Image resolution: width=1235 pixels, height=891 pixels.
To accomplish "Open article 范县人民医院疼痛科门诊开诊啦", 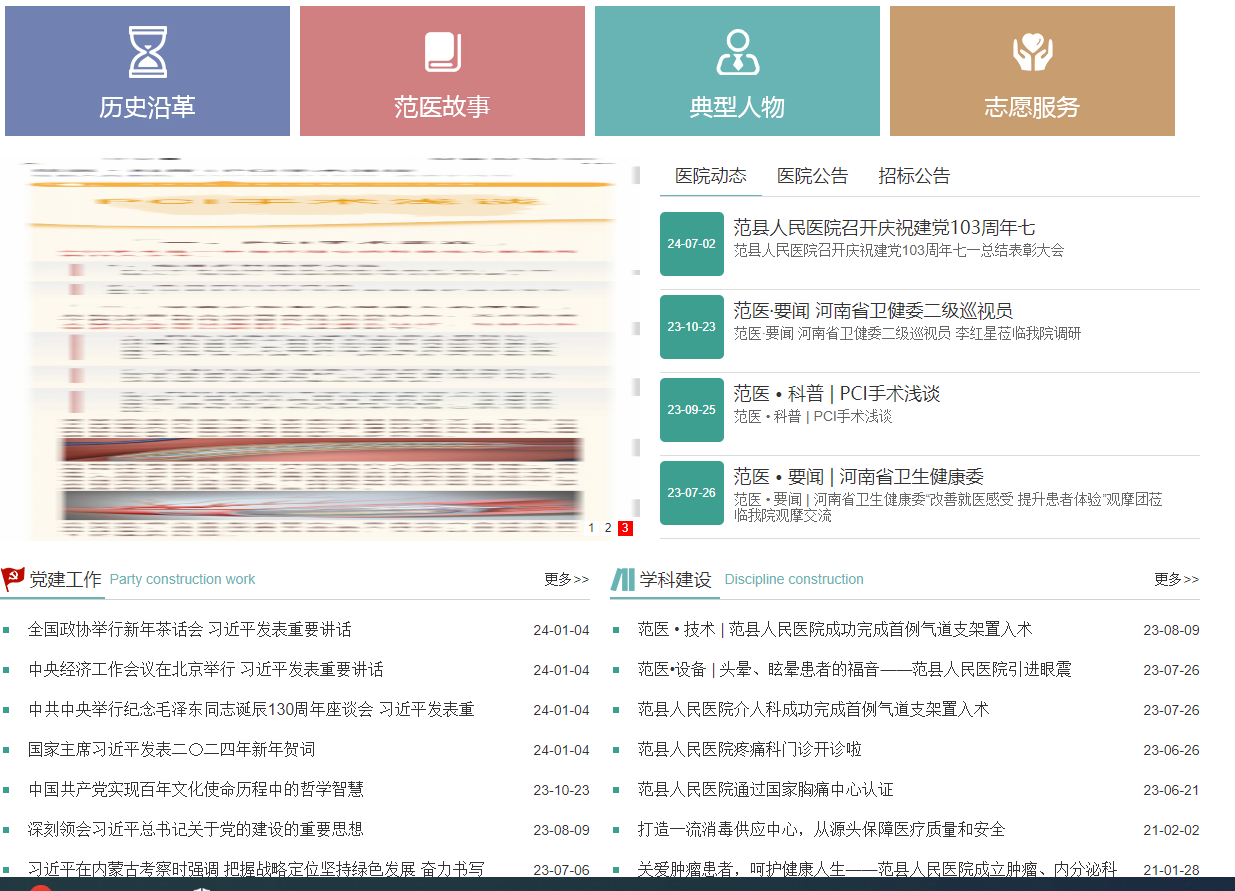I will [x=750, y=750].
